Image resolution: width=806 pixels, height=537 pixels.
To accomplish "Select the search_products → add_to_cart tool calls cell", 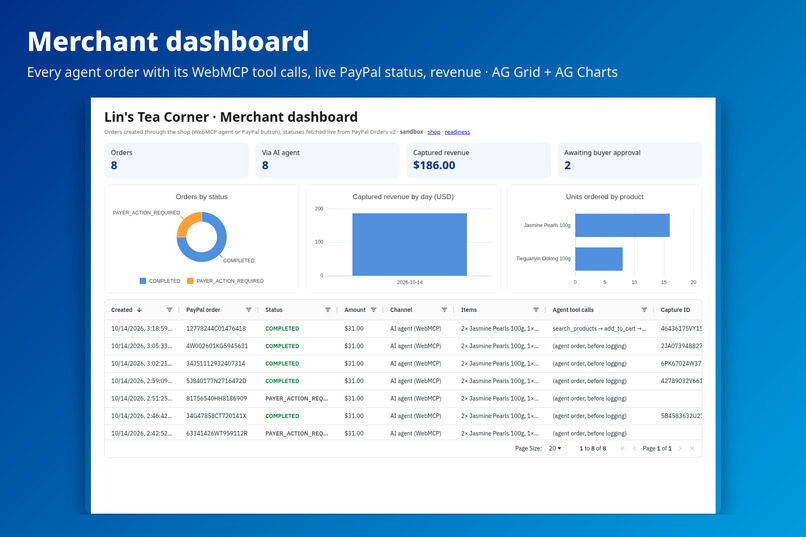I will (x=599, y=328).
